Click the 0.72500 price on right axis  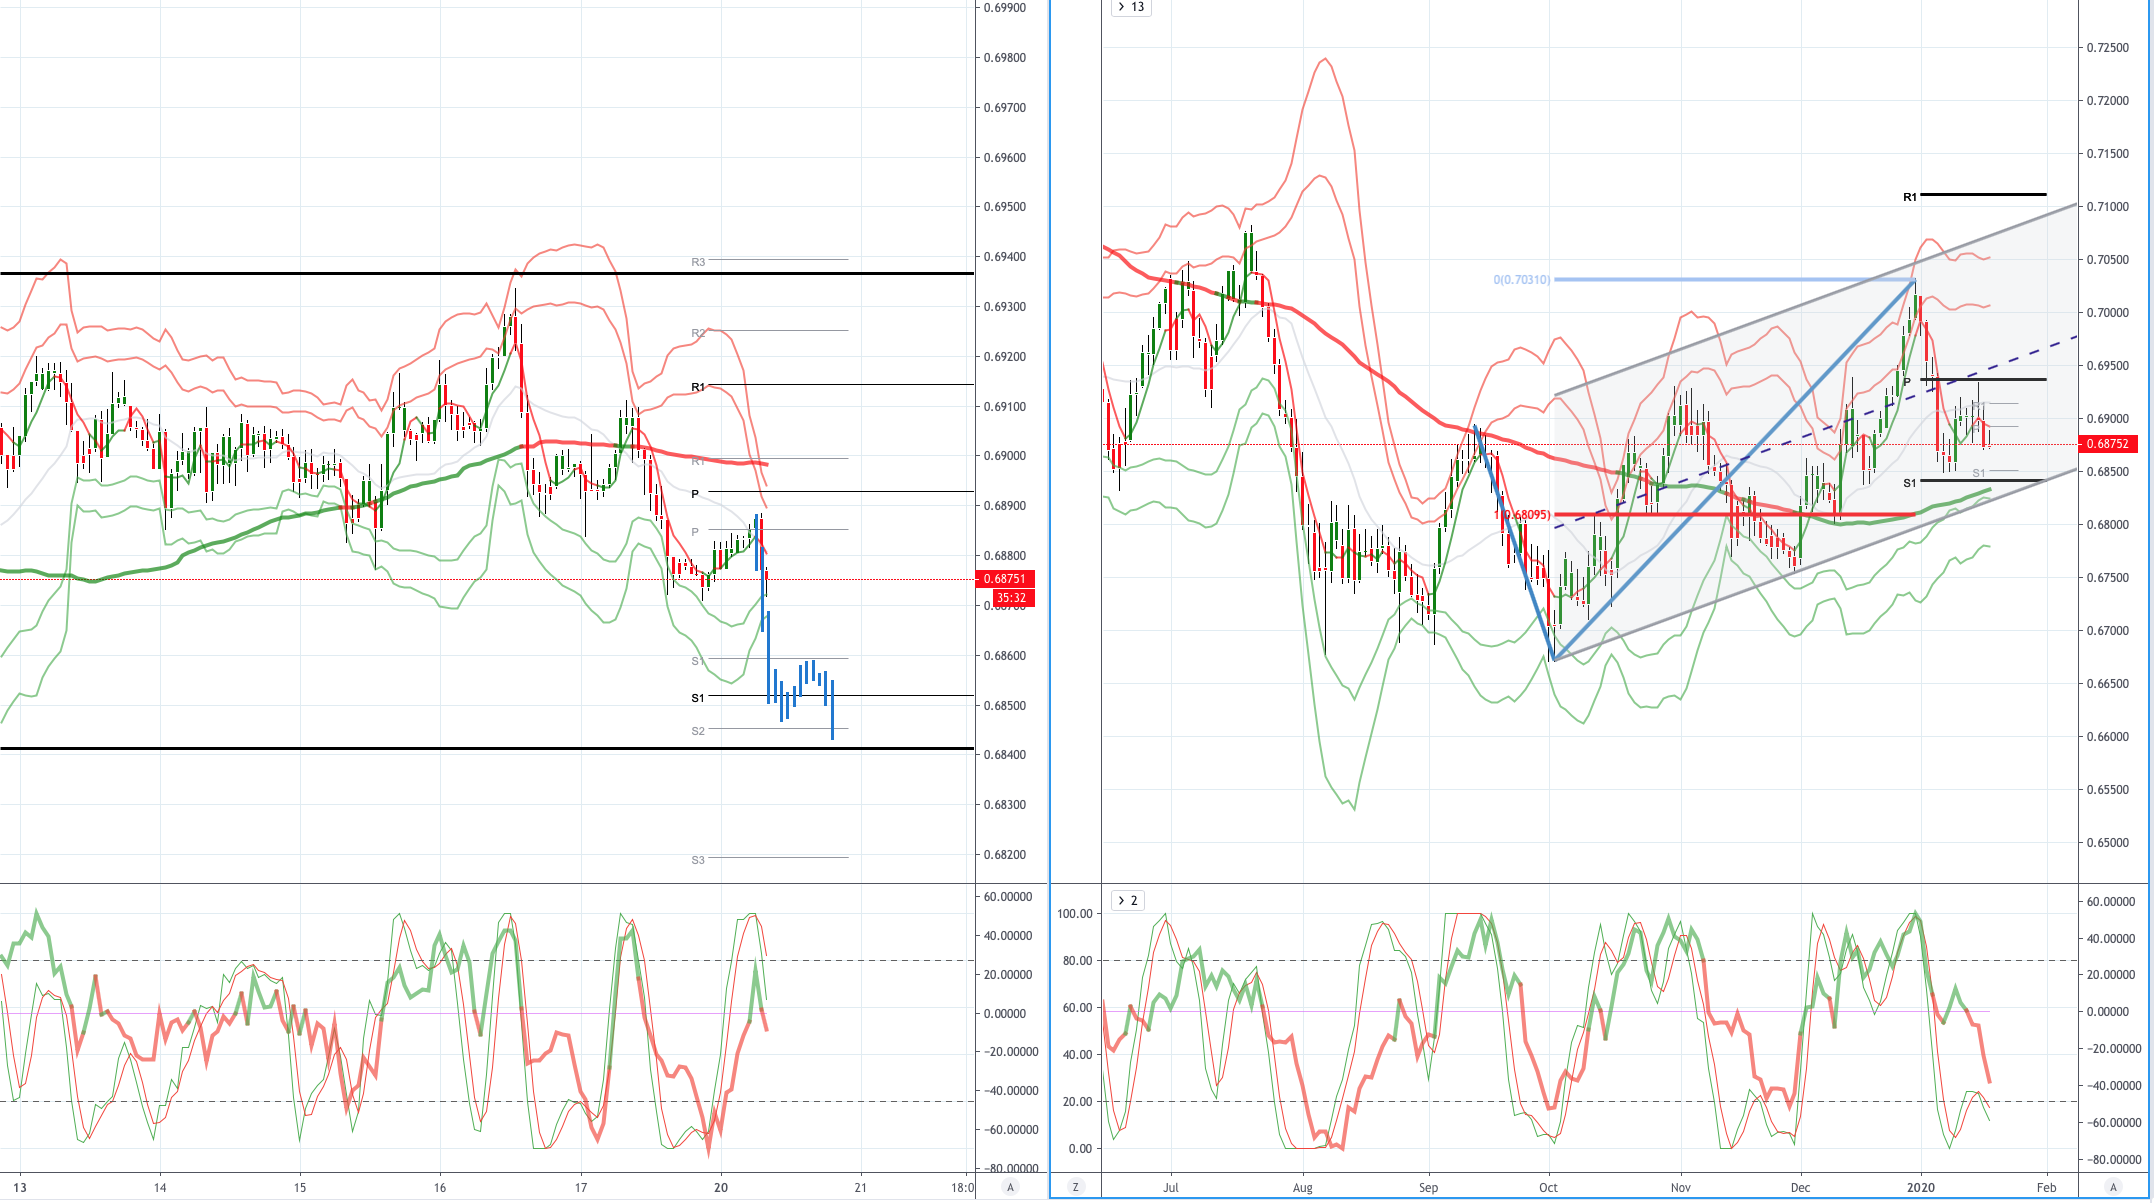2107,48
